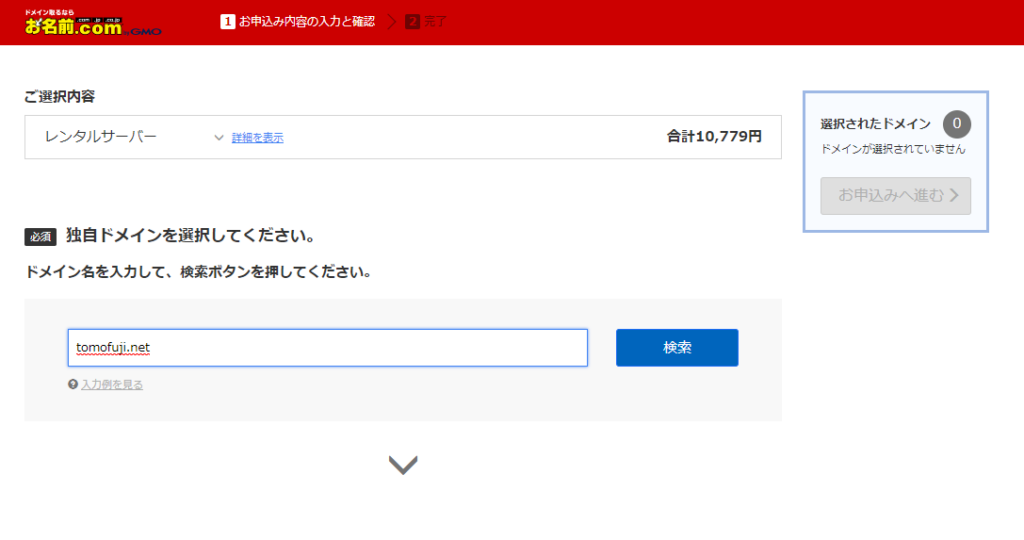The height and width of the screenshot is (540, 1024).
Task: Click the ご選択内容 heading
Action: 59,97
